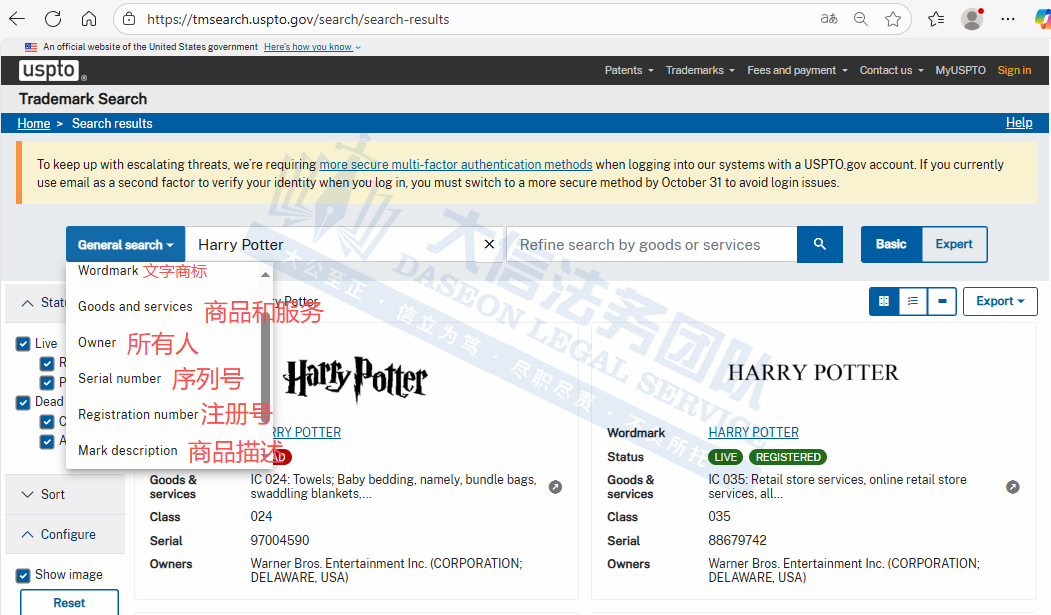Switch to list view icon
1051x615 pixels.
click(x=913, y=301)
